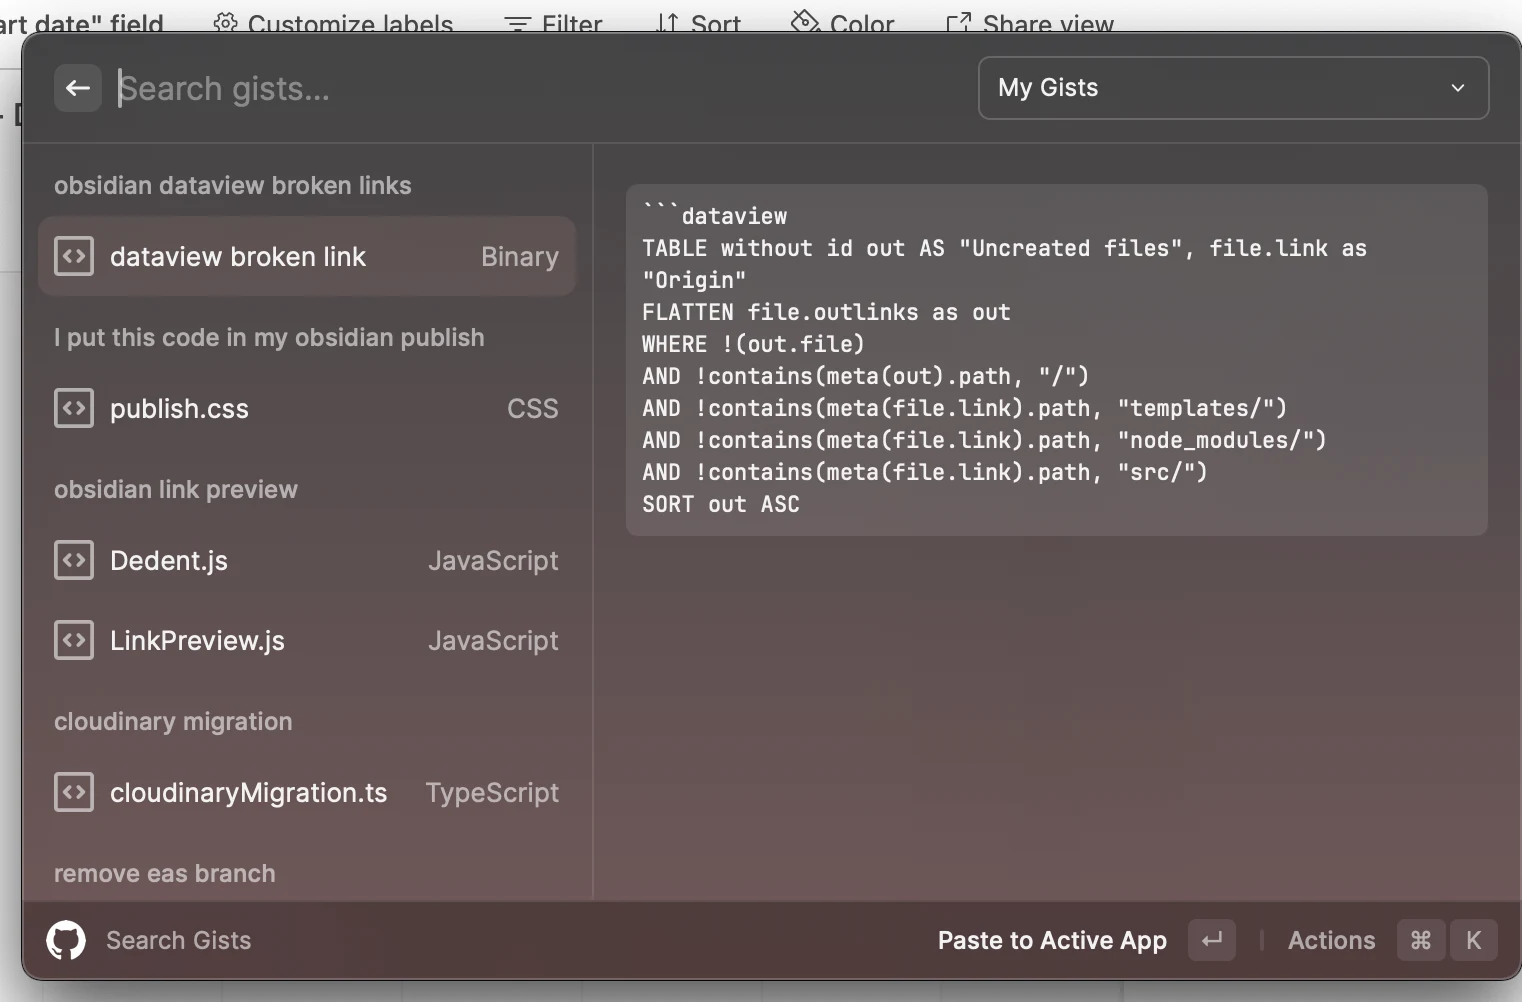Click the JavaScript label next to LinkPreview.js
The image size is (1522, 1002).
pyautogui.click(x=493, y=640)
